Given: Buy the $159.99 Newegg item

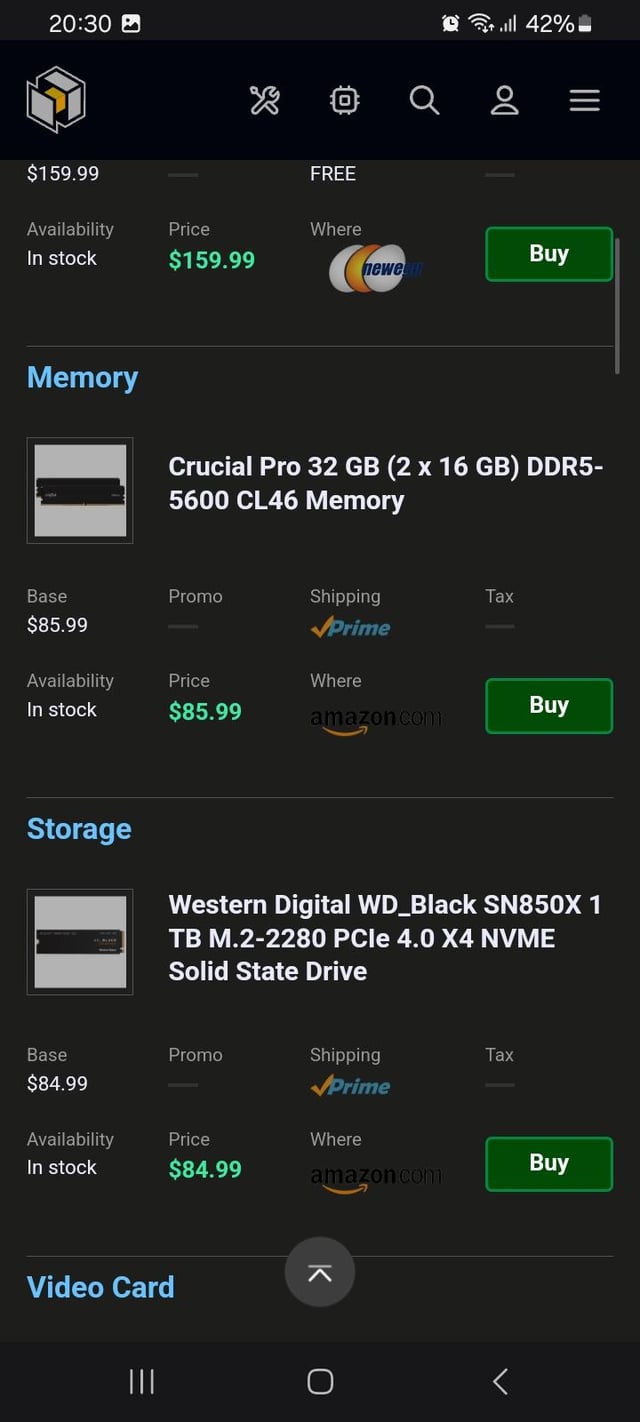Looking at the screenshot, I should tap(548, 254).
